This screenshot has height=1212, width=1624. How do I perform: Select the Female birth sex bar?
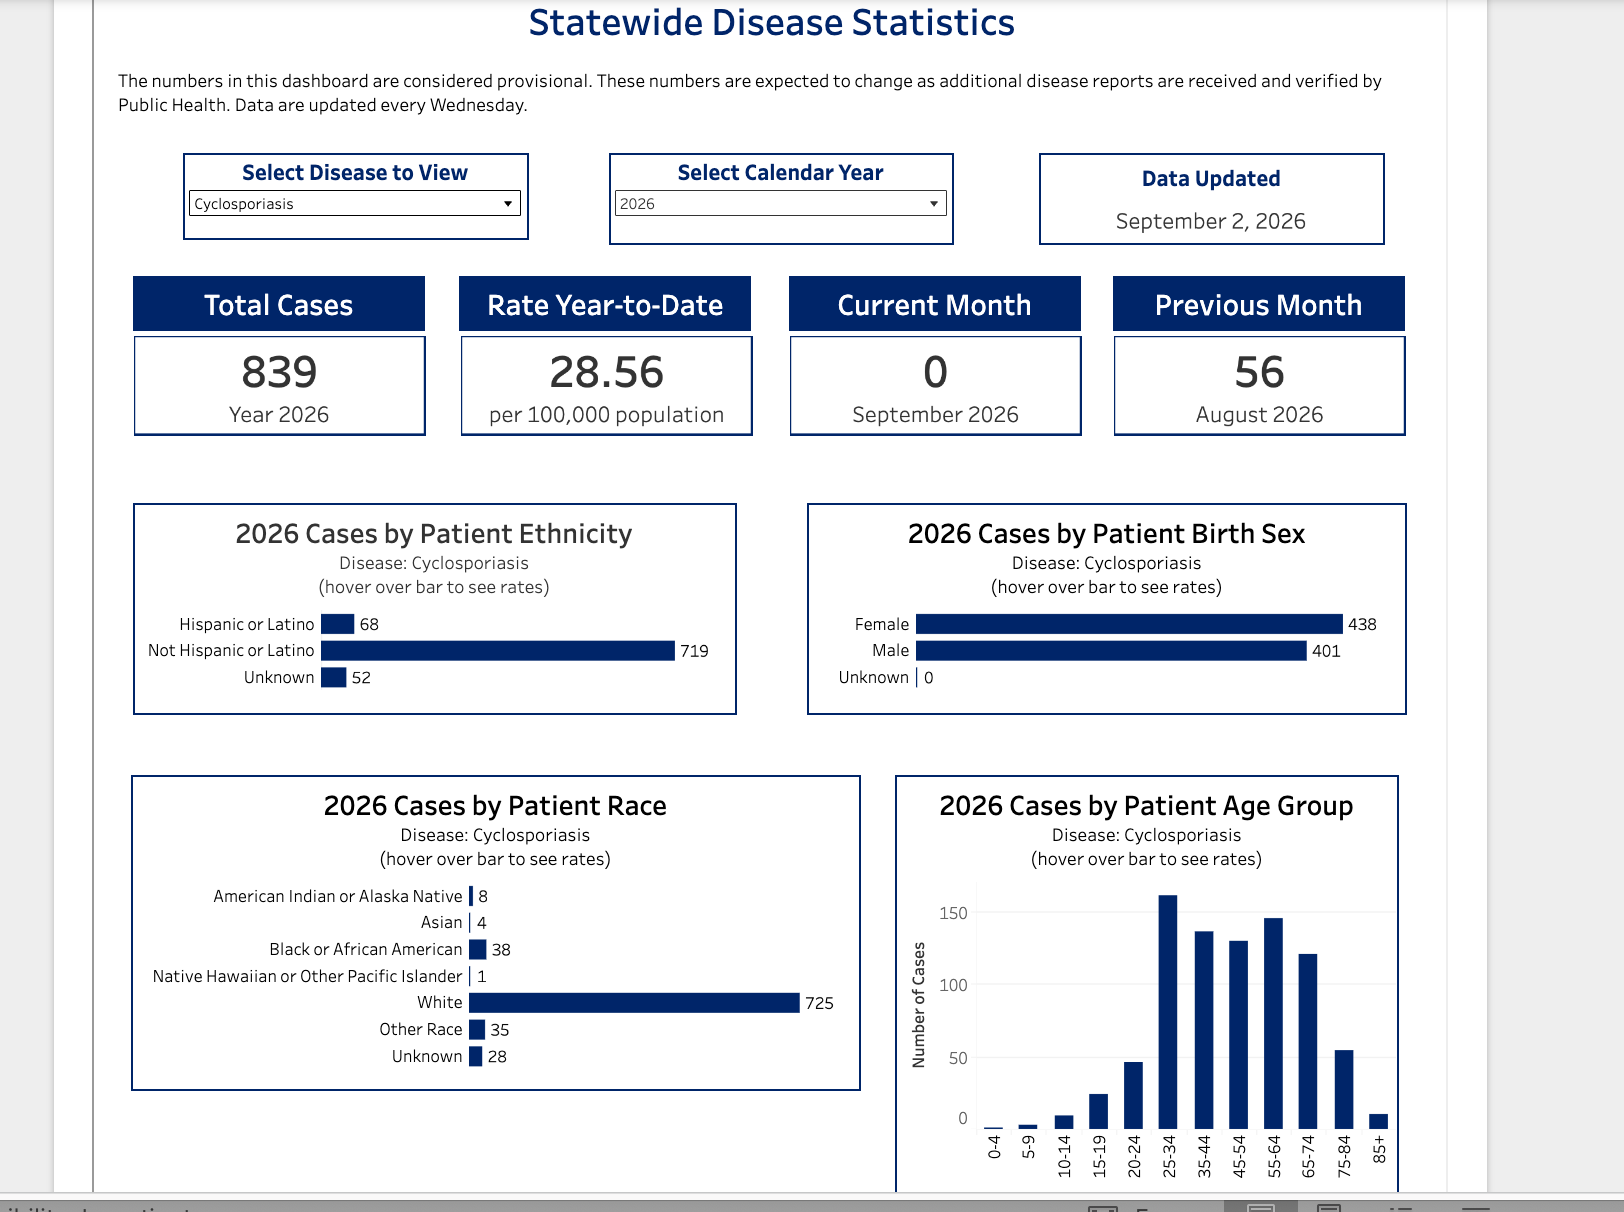tap(1129, 624)
